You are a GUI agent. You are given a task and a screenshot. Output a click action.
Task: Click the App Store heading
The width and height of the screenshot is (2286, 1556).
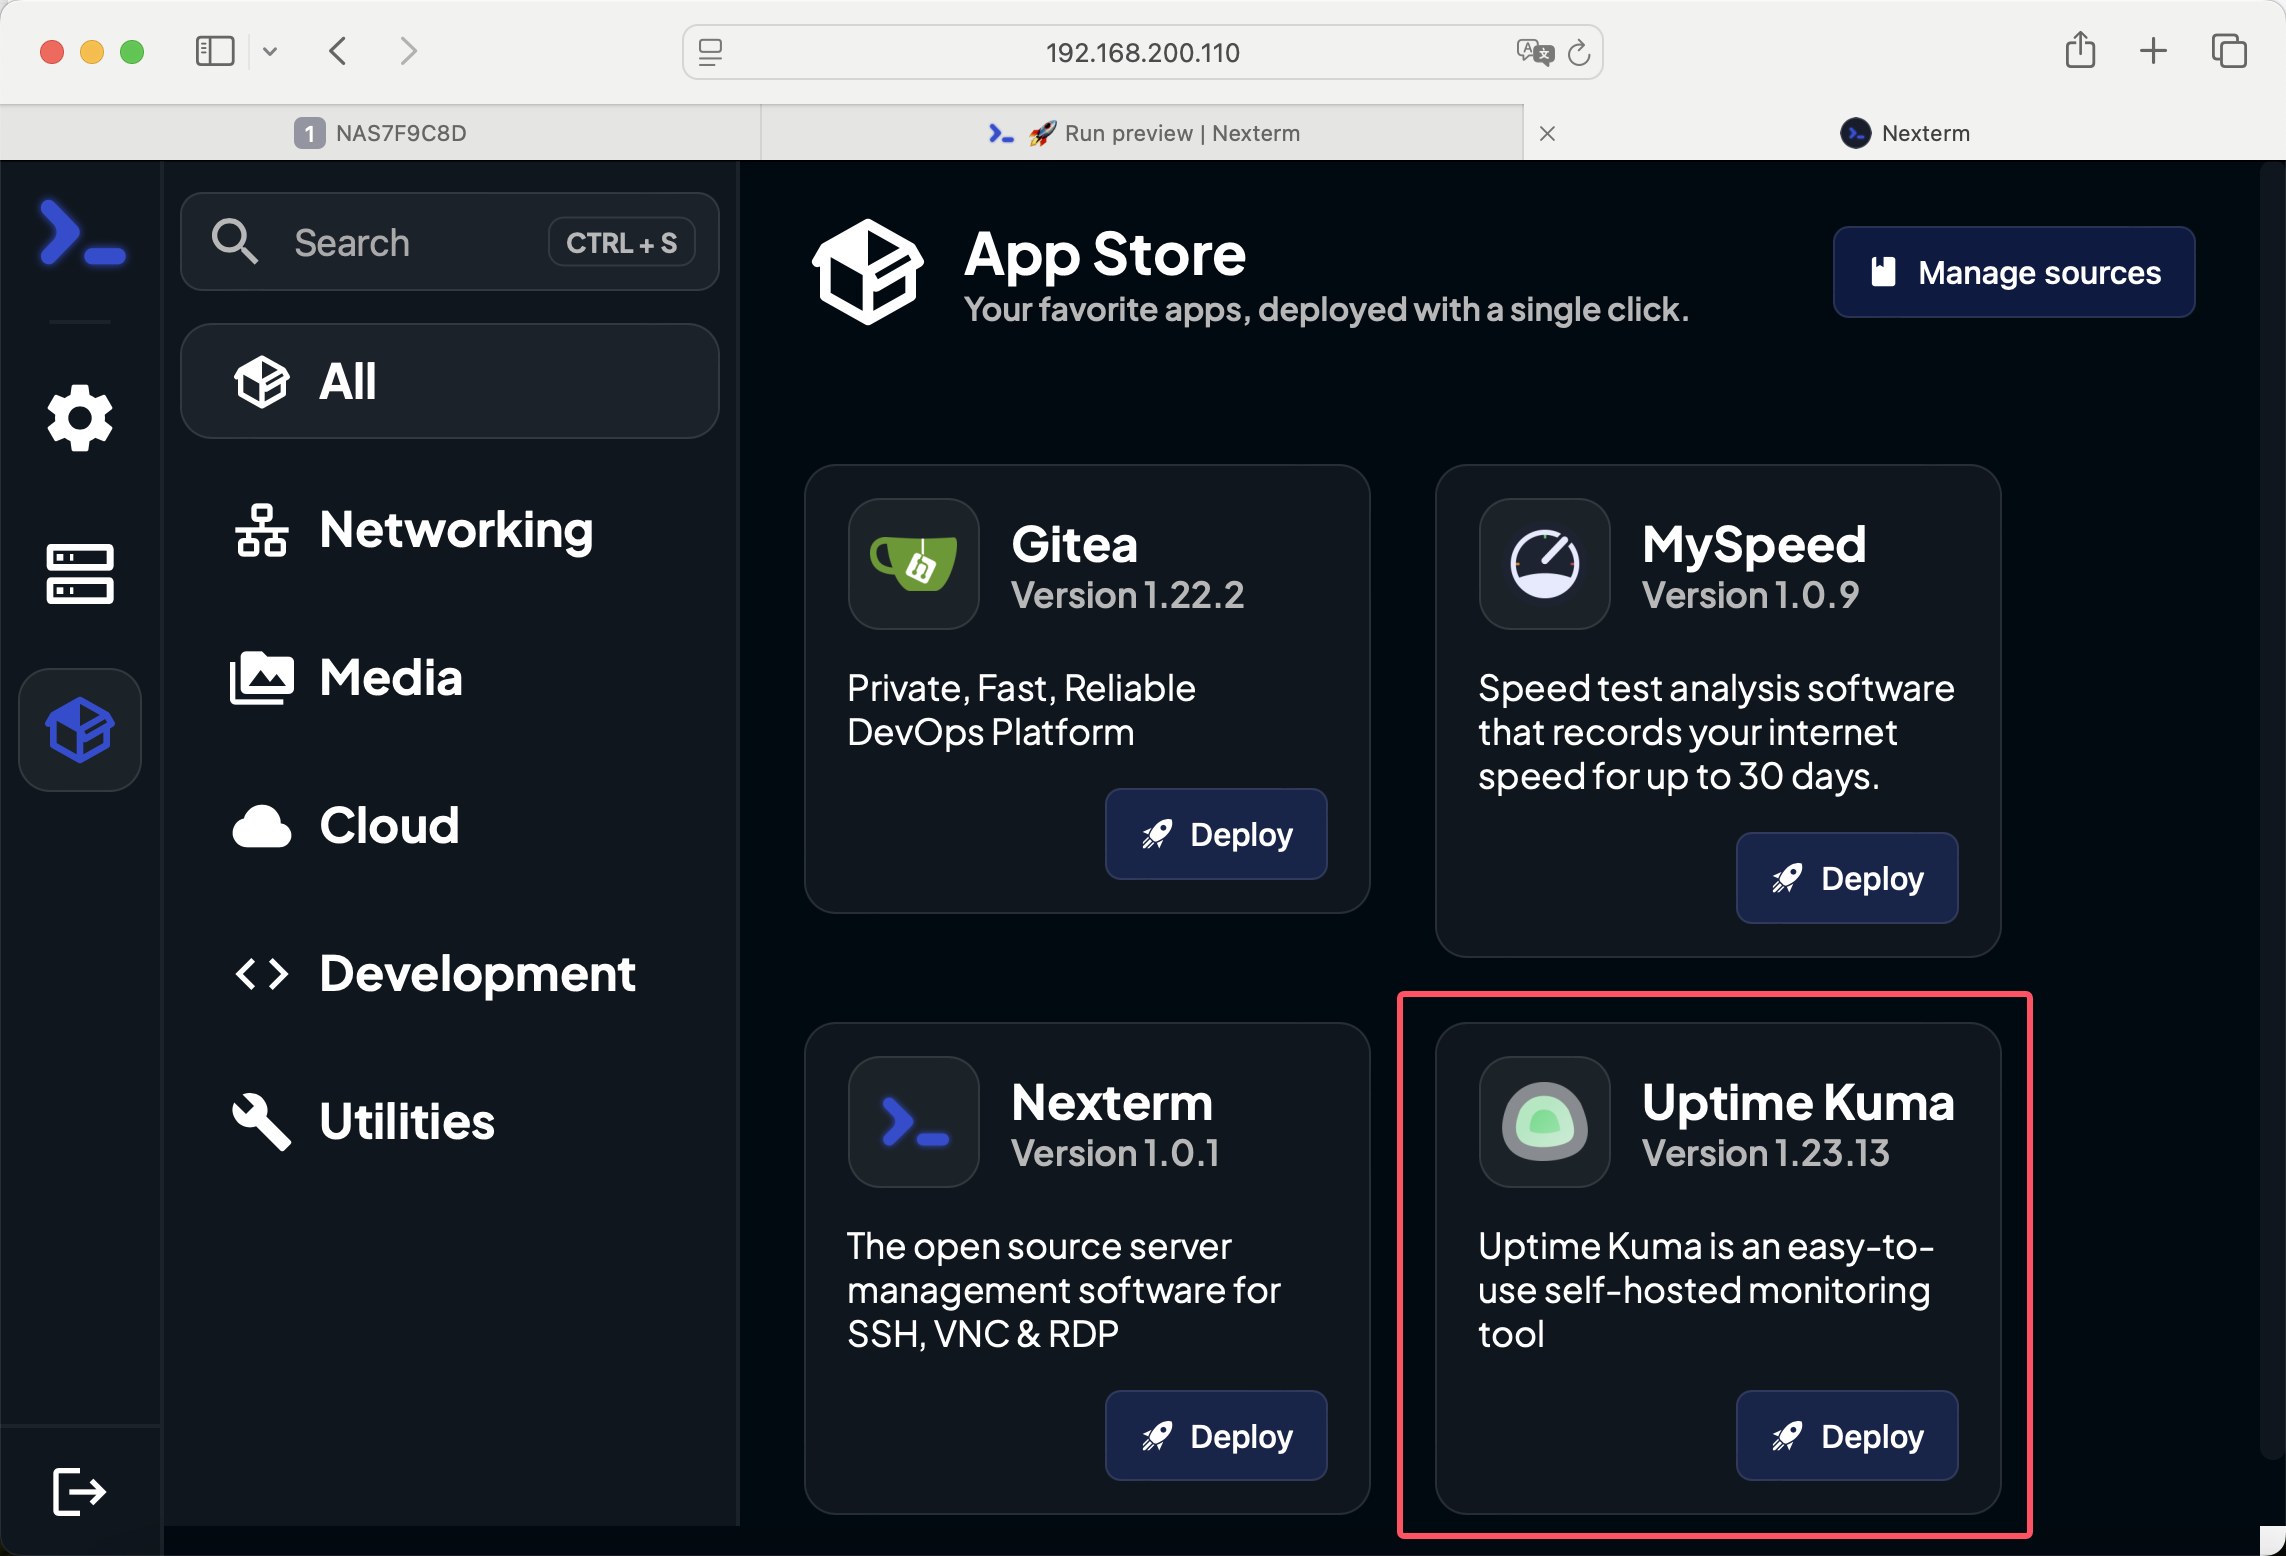1105,254
